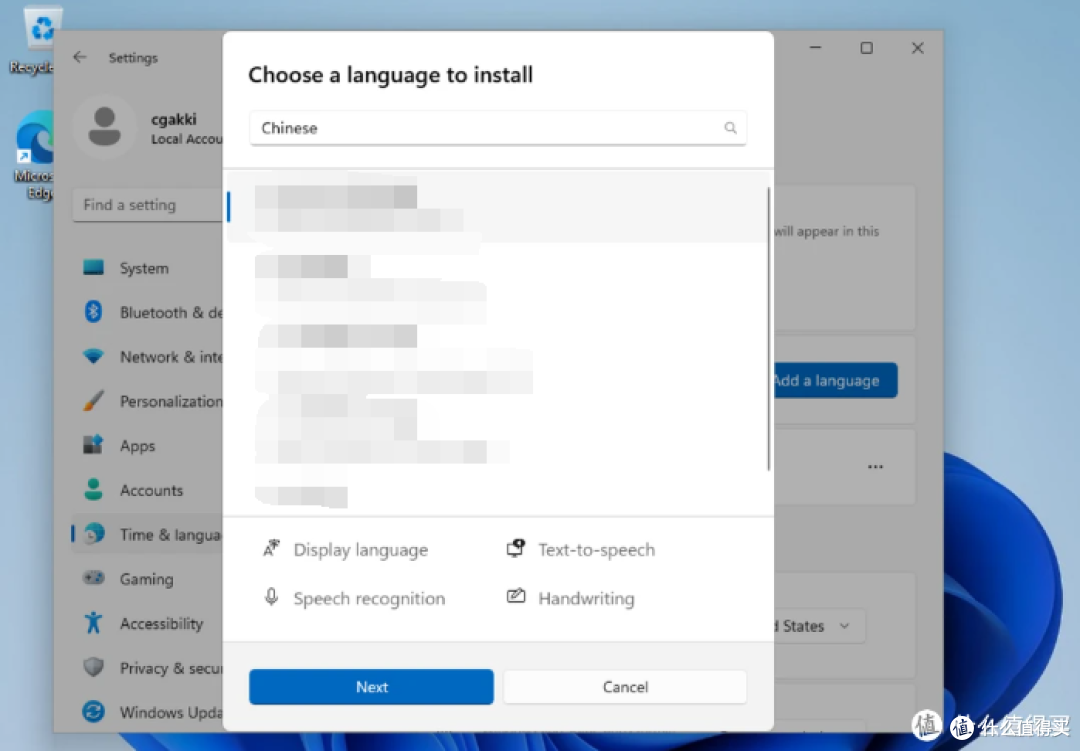Select Apps menu entry
Screen dimensions: 1080x751
coord(138,446)
